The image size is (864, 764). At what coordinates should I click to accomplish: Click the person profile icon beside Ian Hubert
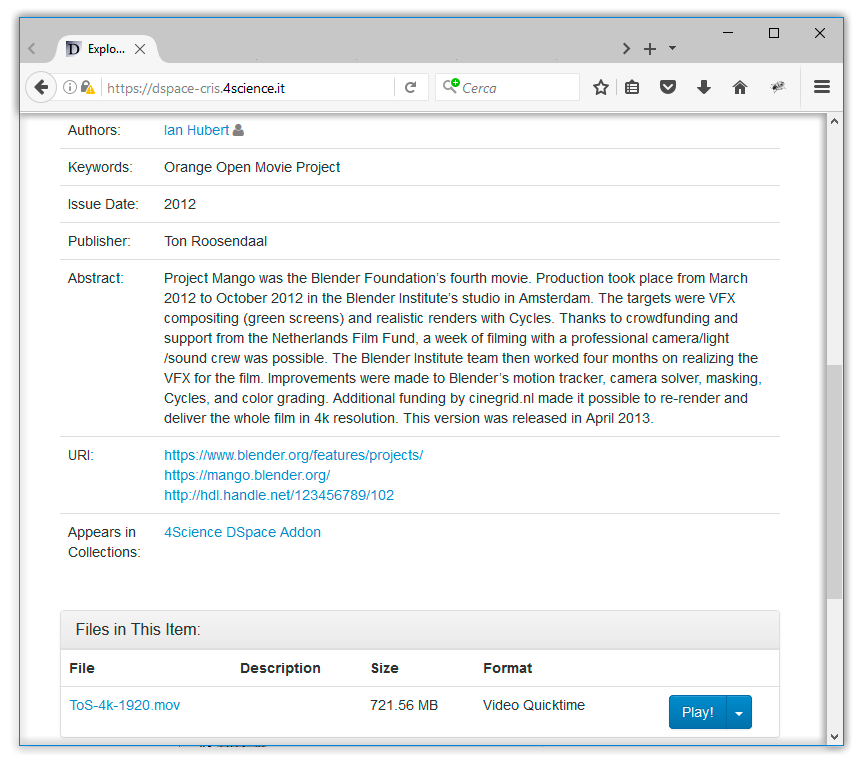coord(238,130)
